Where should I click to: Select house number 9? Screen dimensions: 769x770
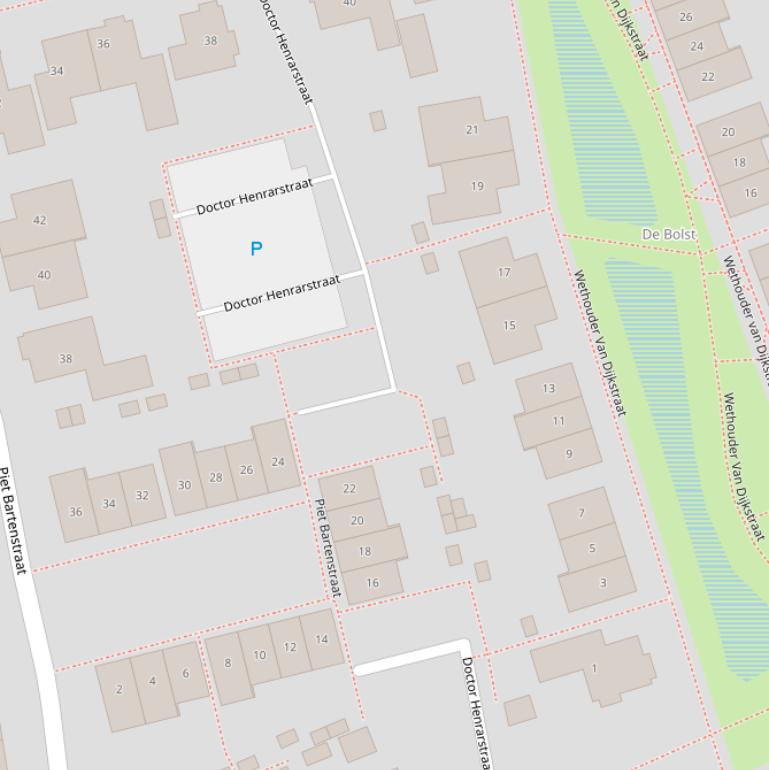[x=569, y=453]
